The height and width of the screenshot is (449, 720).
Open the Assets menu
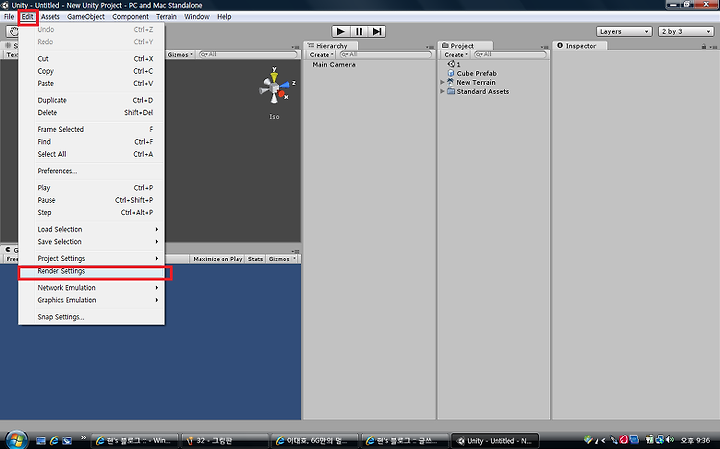[50, 17]
